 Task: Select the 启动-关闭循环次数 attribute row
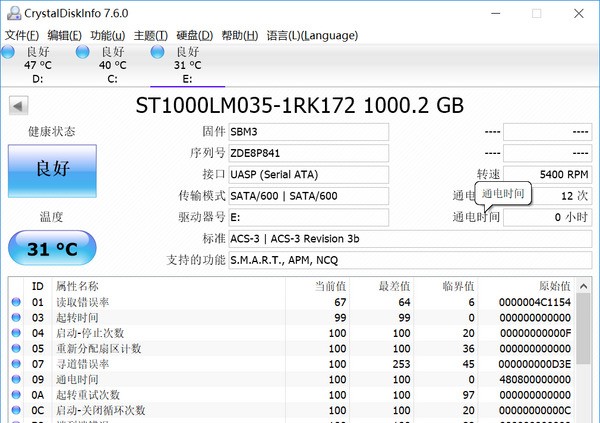[x=292, y=410]
